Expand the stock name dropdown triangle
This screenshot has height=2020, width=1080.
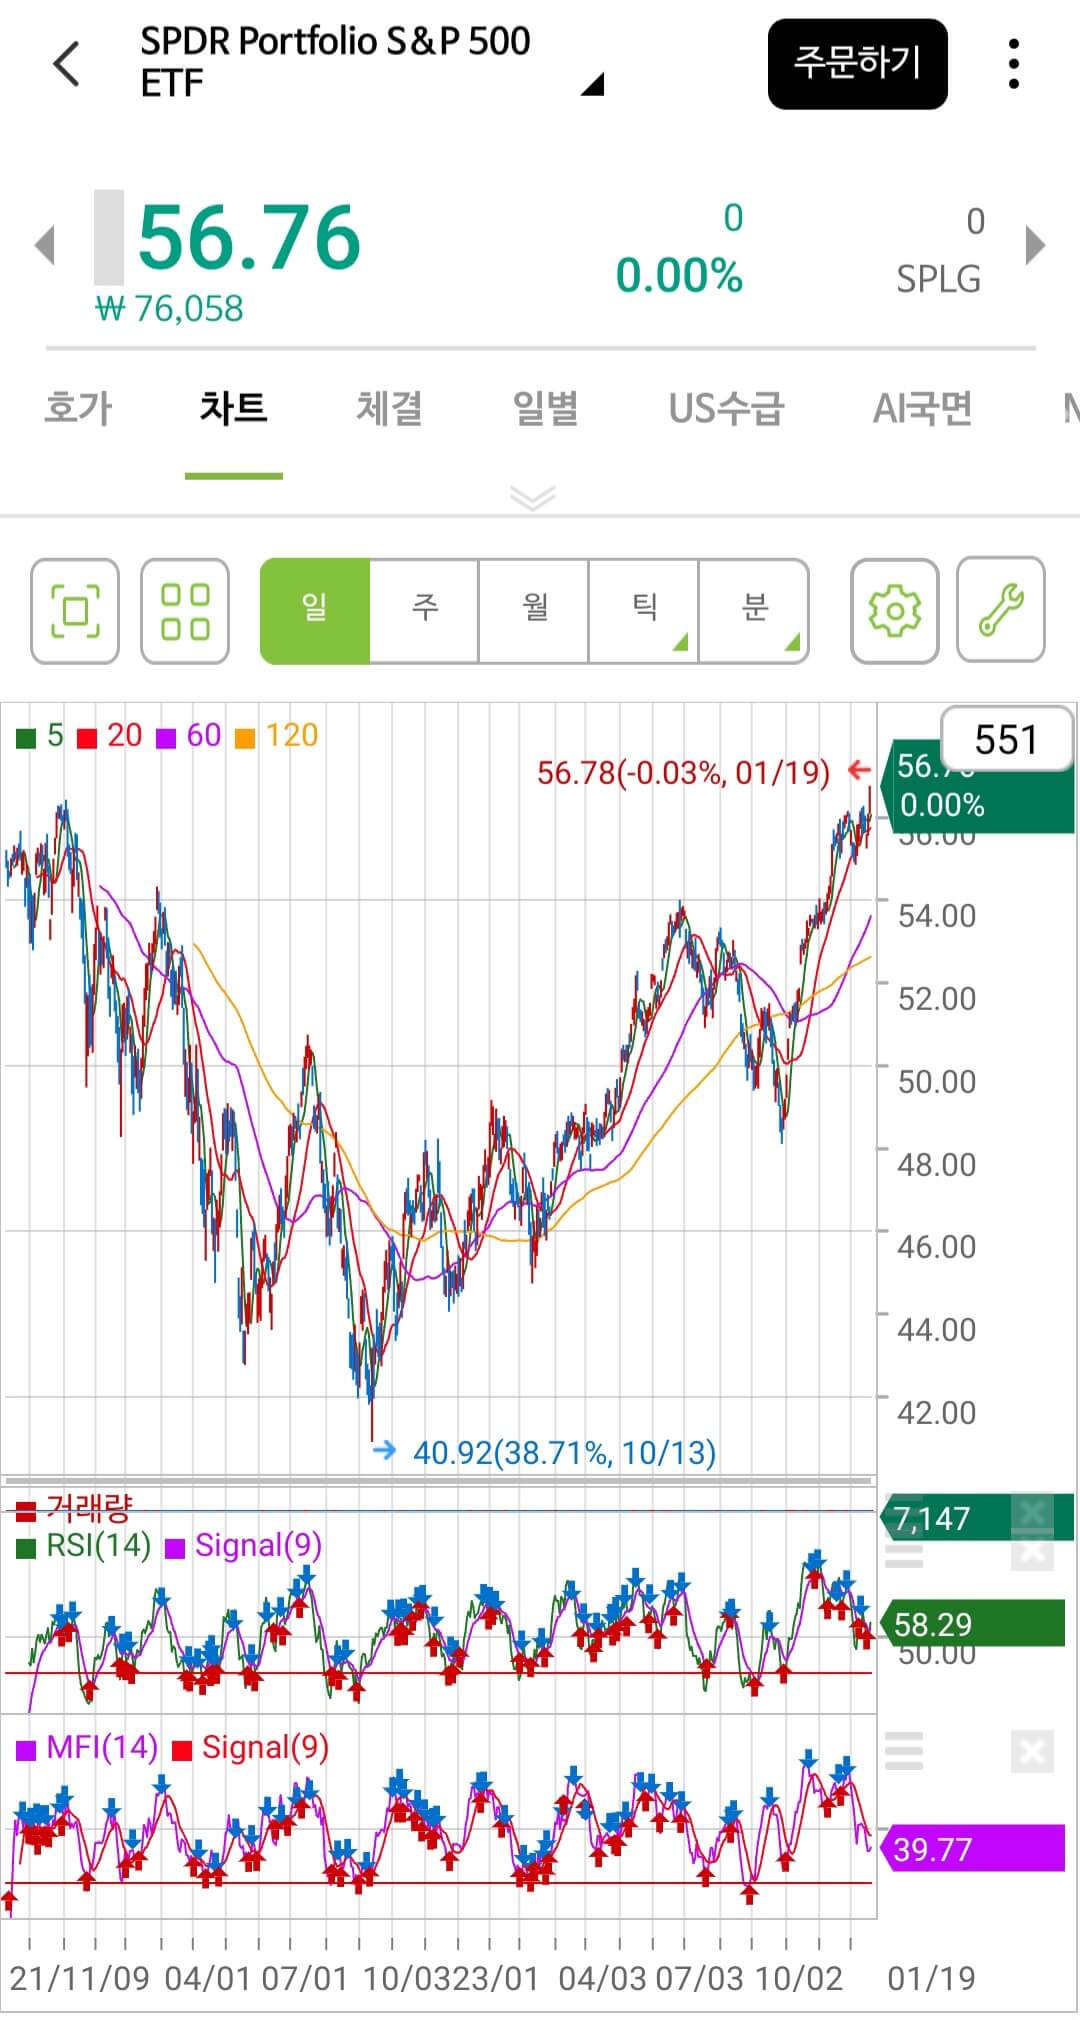click(592, 84)
